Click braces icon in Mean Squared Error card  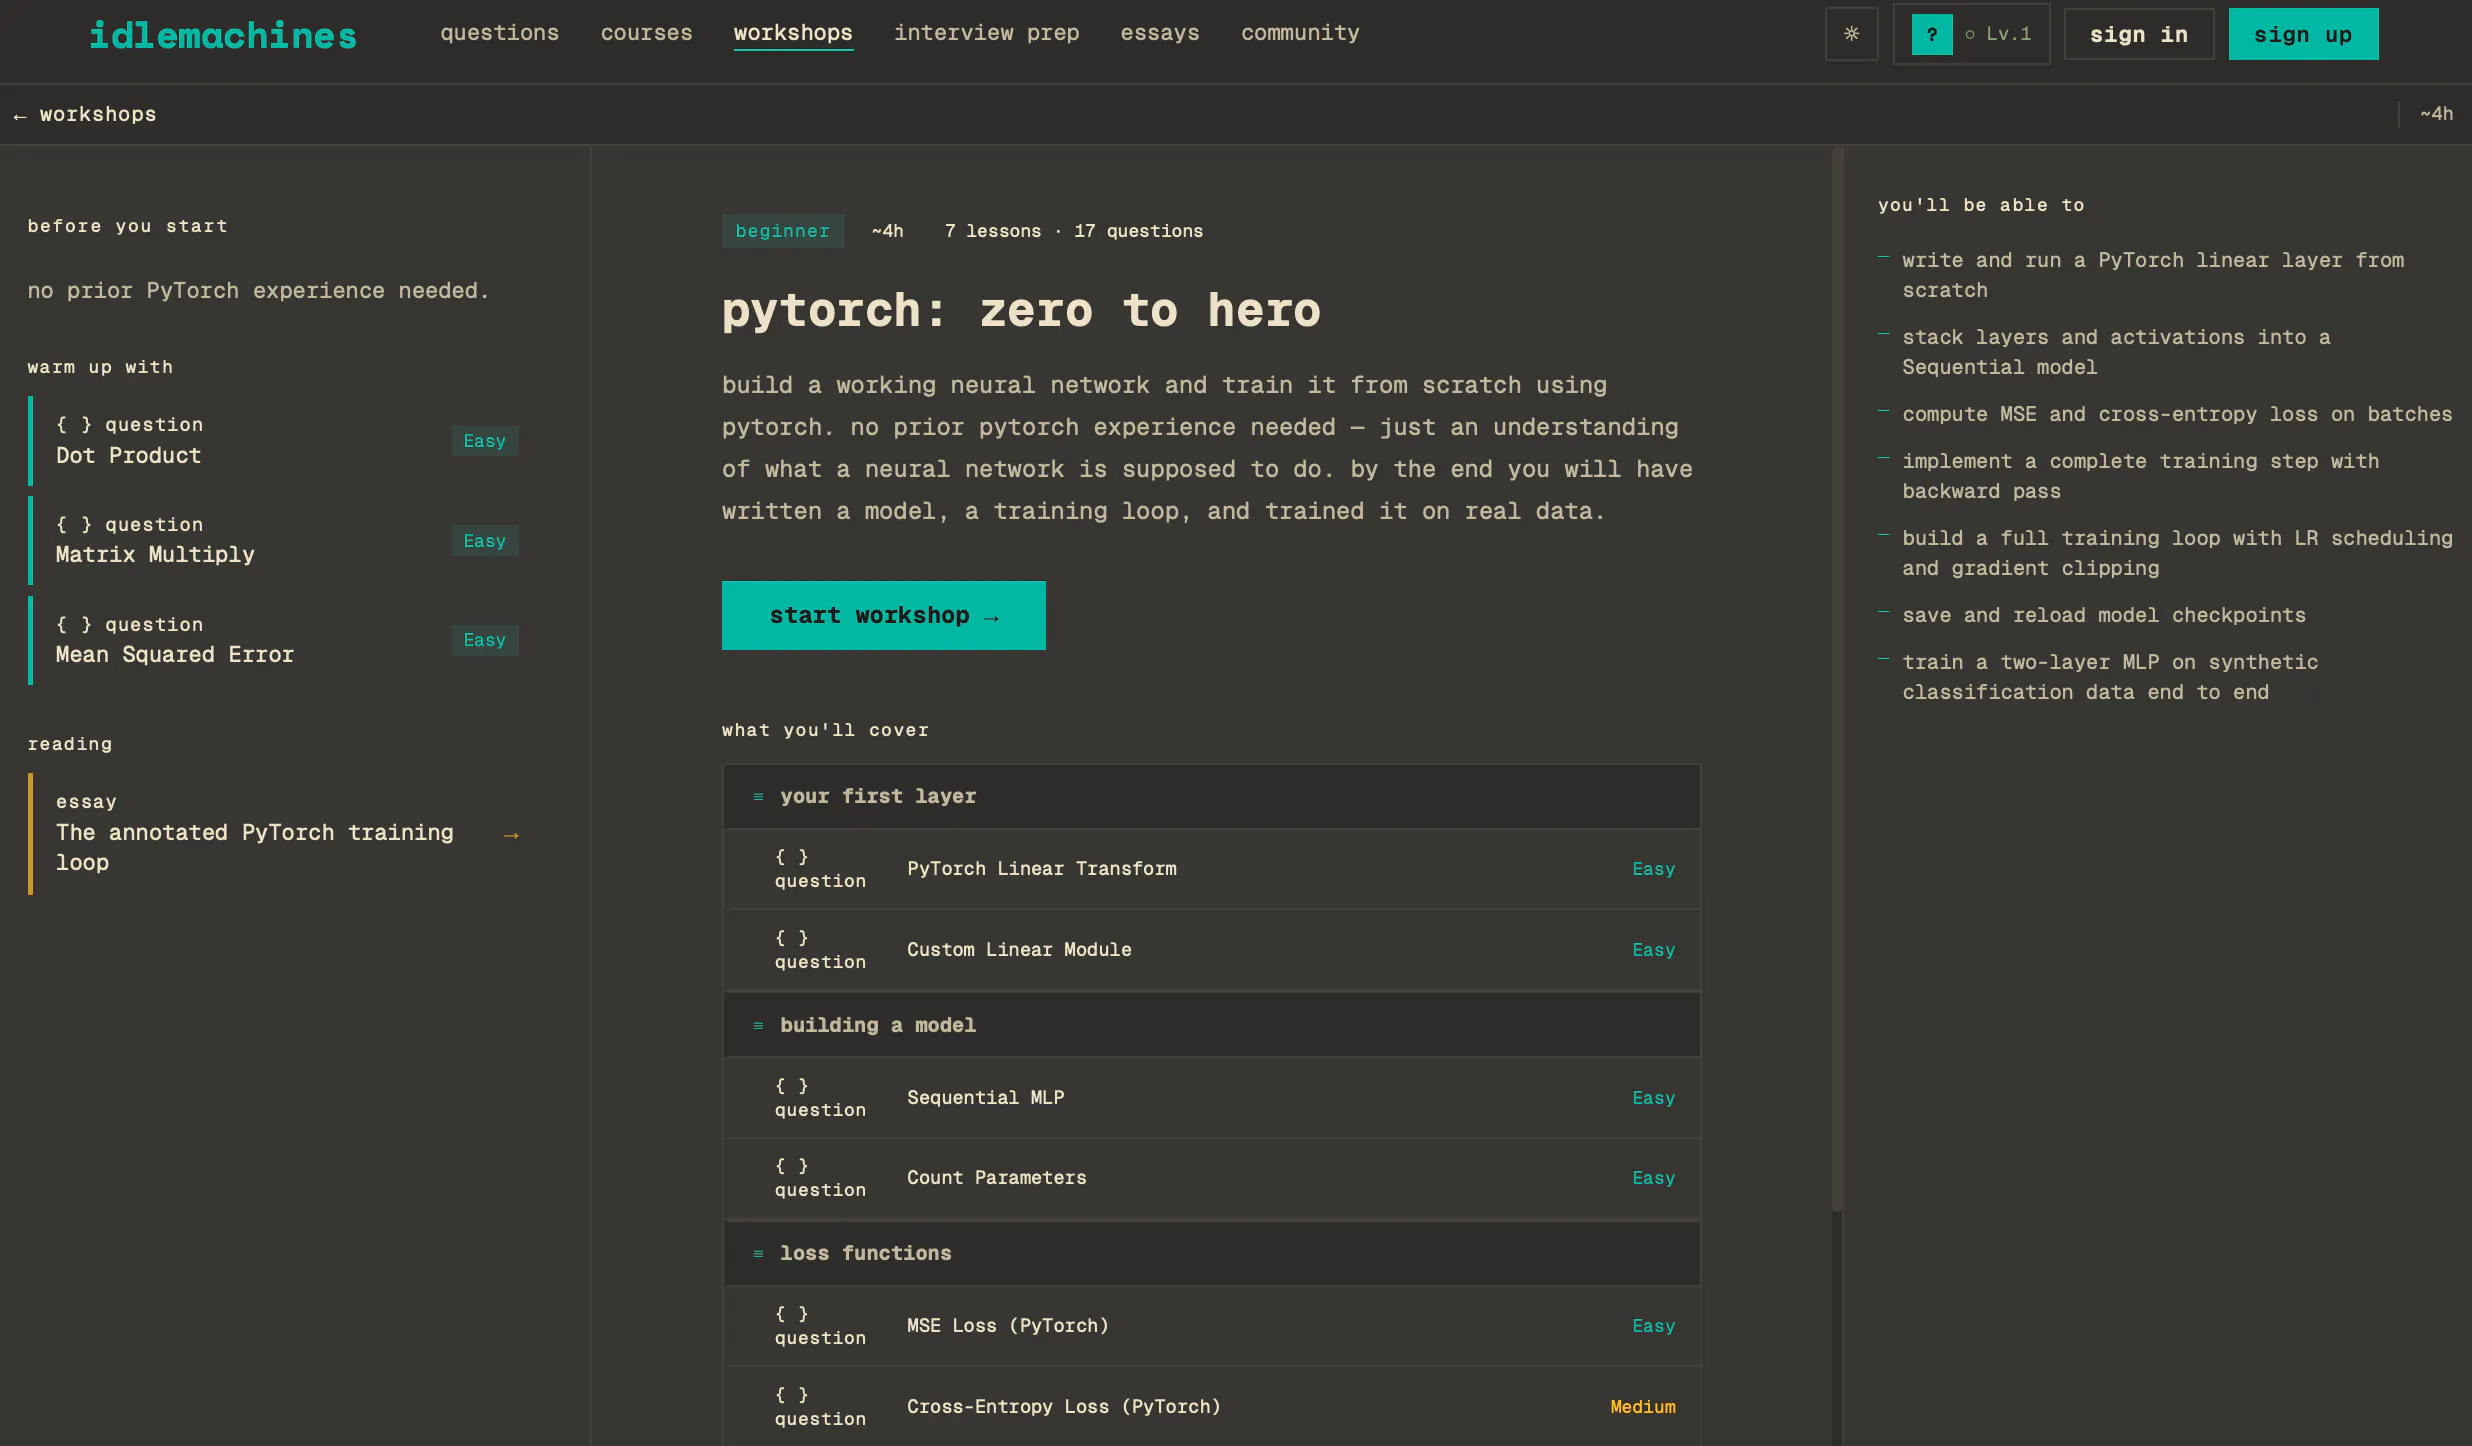pos(74,625)
